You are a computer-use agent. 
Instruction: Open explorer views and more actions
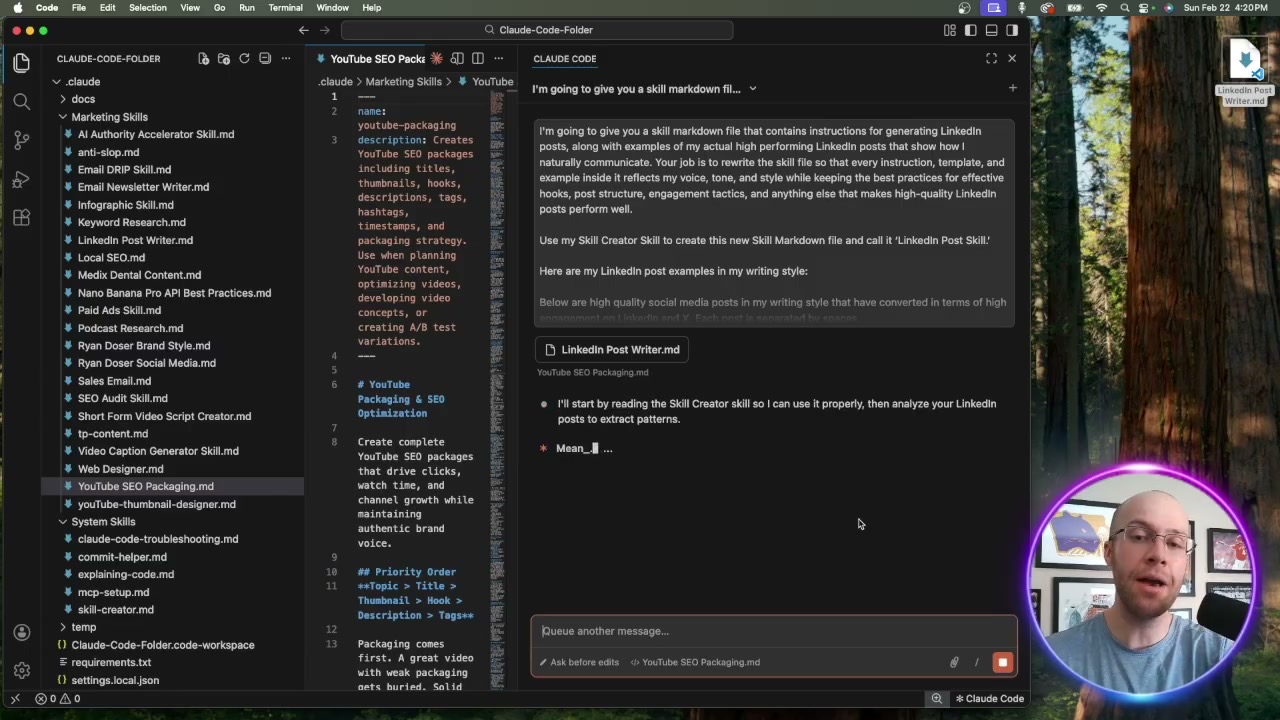pyautogui.click(x=286, y=59)
